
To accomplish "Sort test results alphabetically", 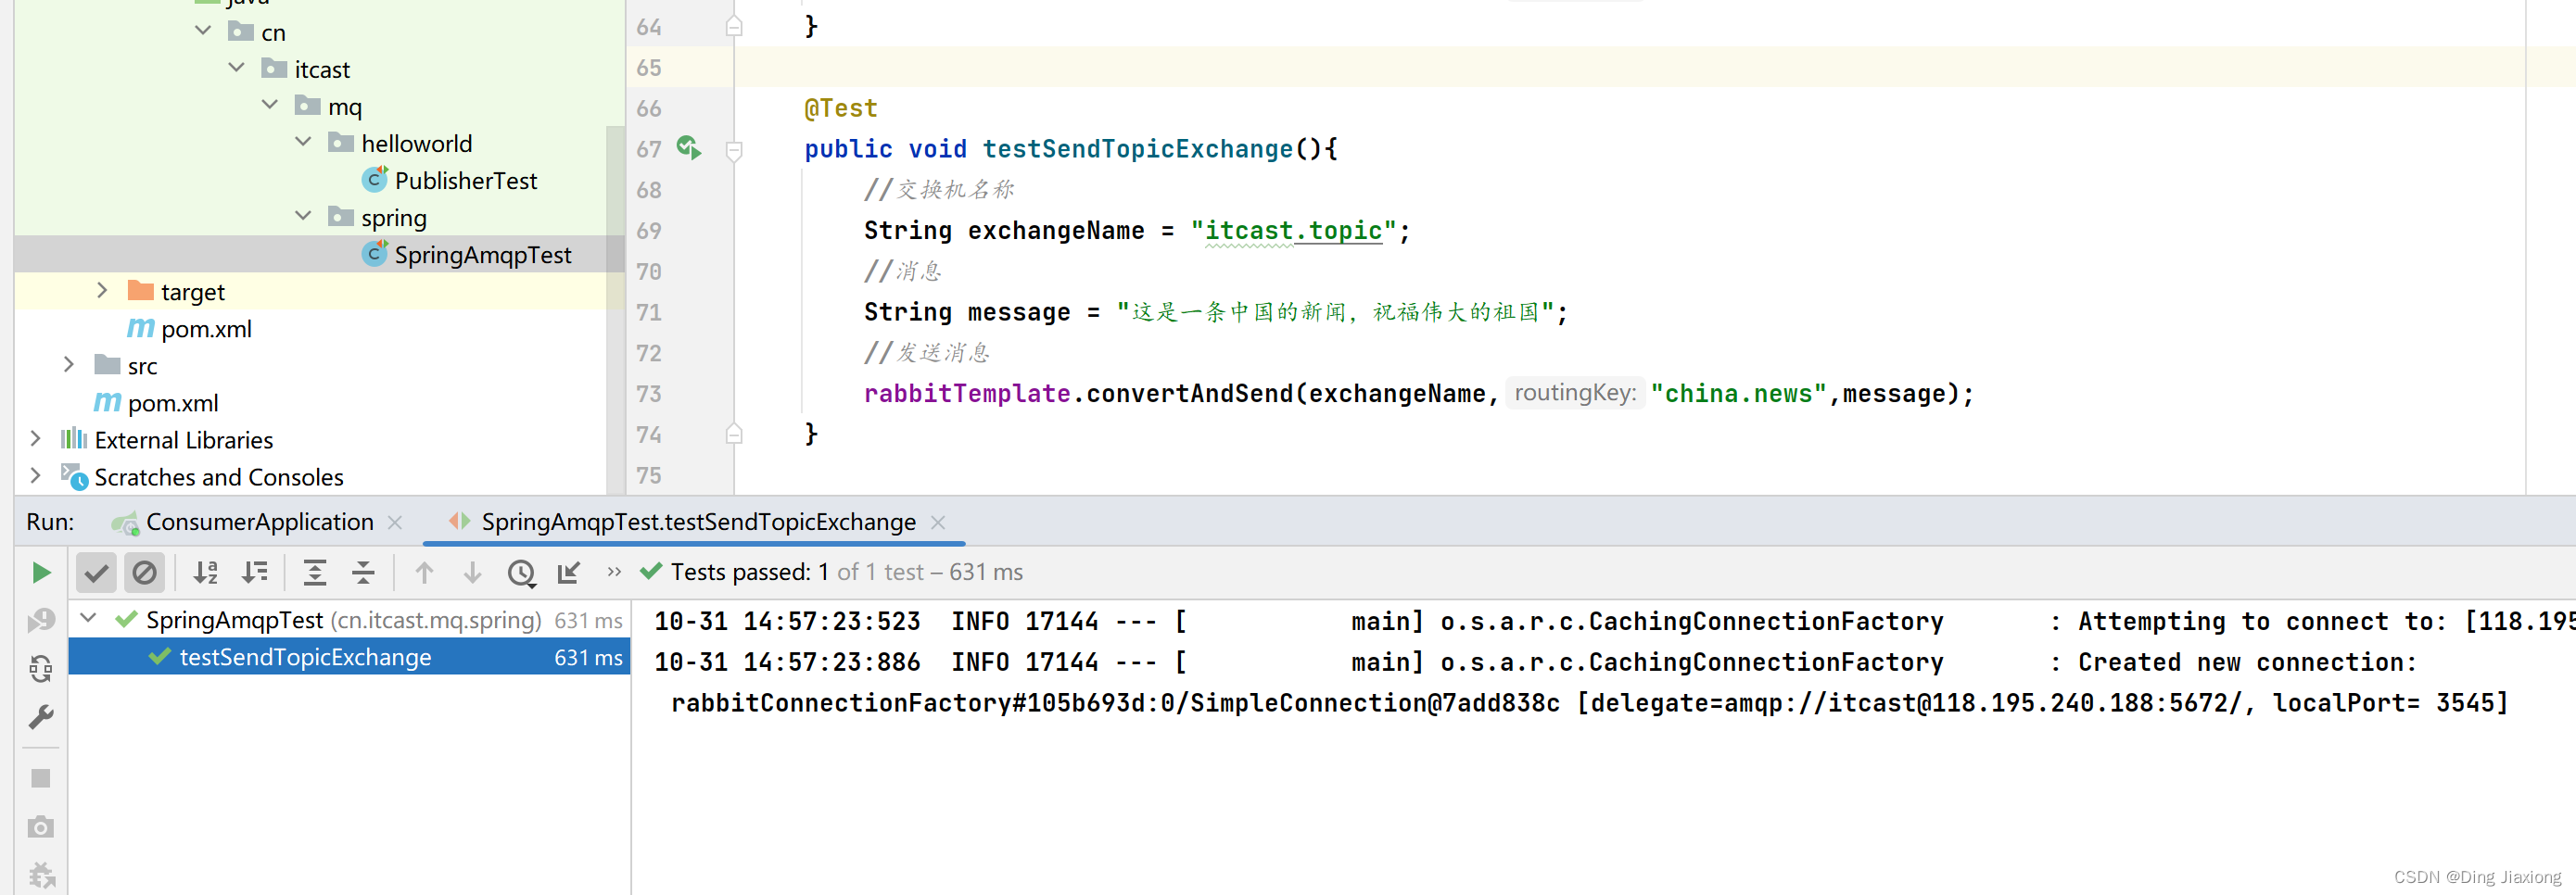I will point(205,572).
